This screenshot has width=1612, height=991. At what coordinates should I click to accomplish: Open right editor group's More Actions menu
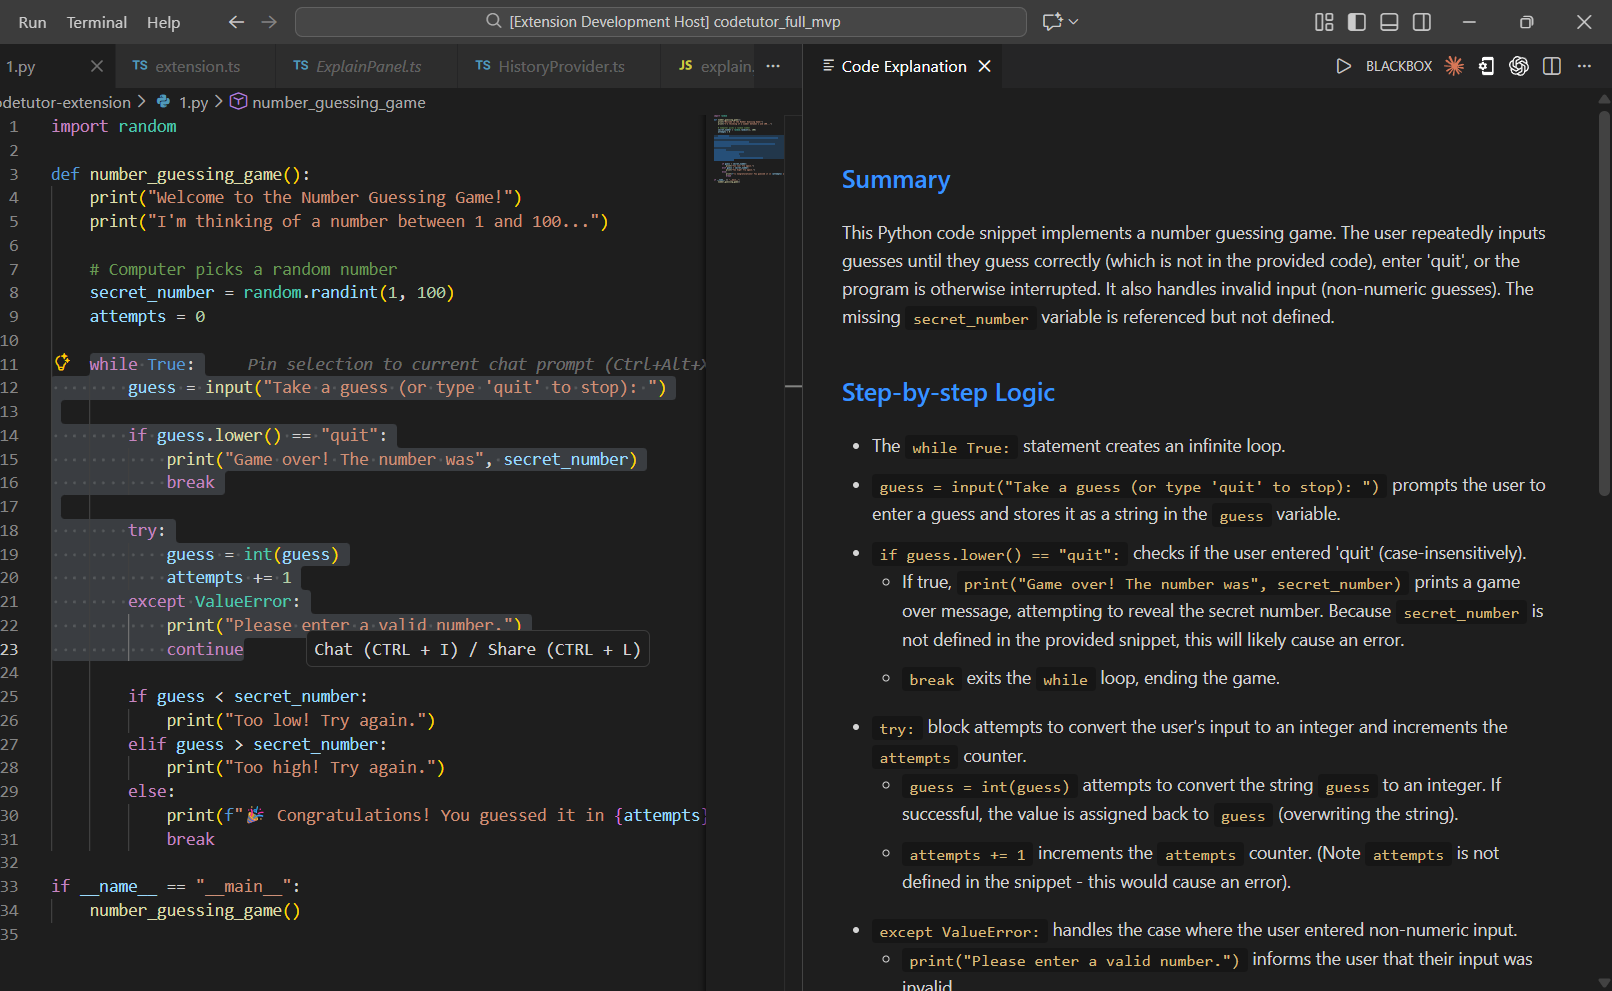[x=1584, y=66]
